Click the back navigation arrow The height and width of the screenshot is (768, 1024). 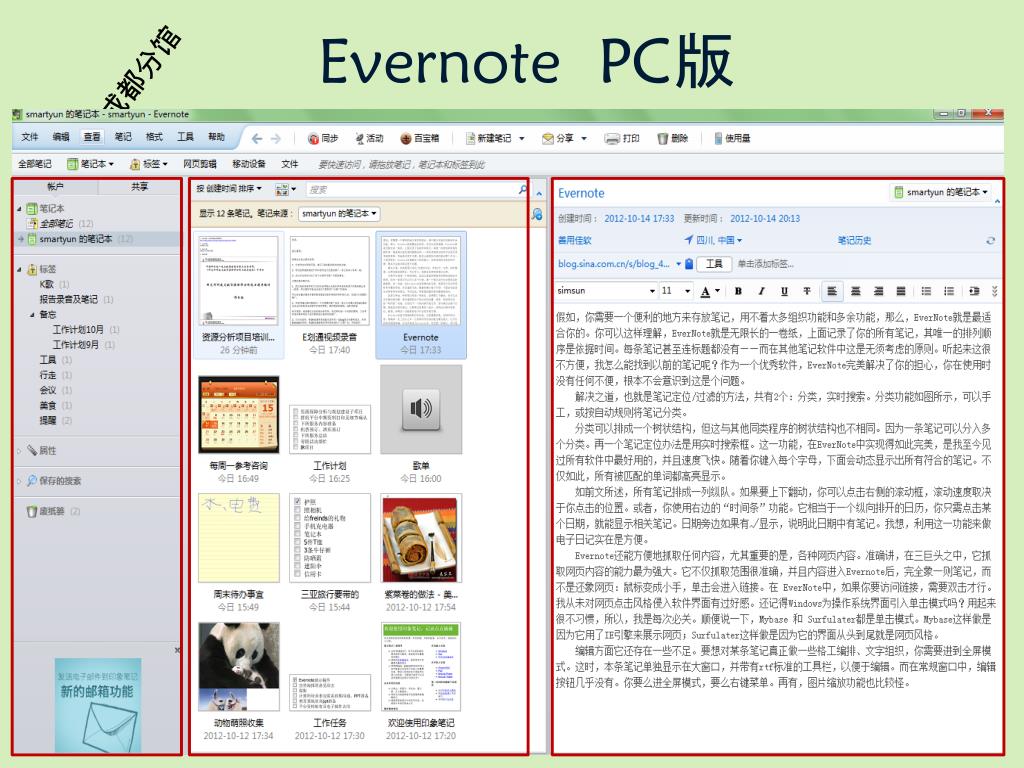[257, 138]
